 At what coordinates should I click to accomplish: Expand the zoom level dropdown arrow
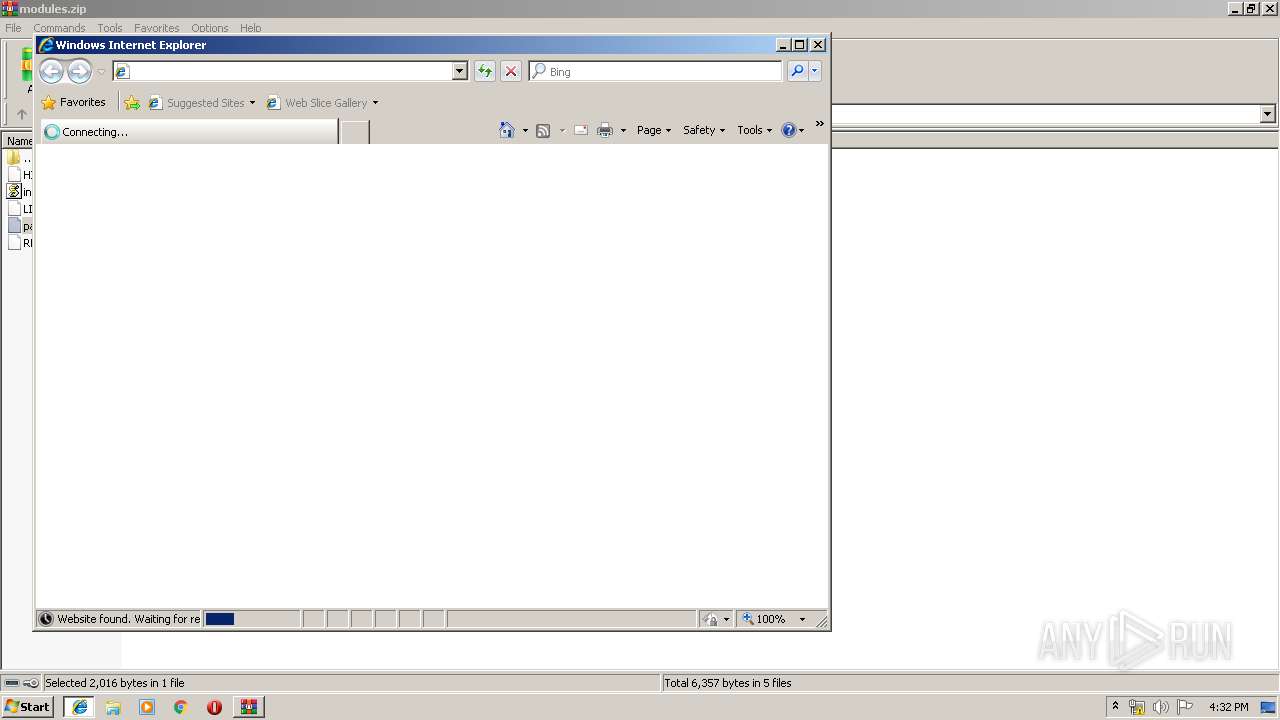pyautogui.click(x=802, y=619)
